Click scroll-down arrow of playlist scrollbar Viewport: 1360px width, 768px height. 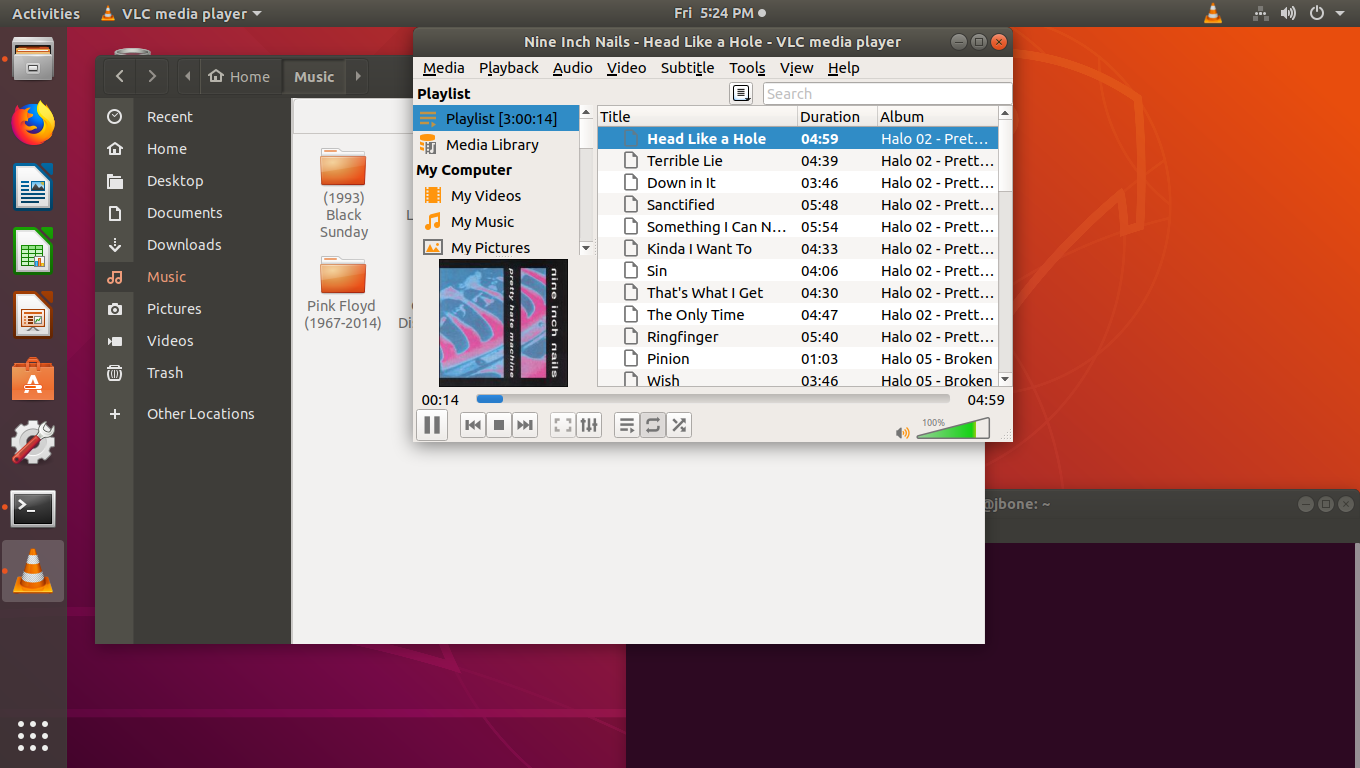pos(1005,379)
